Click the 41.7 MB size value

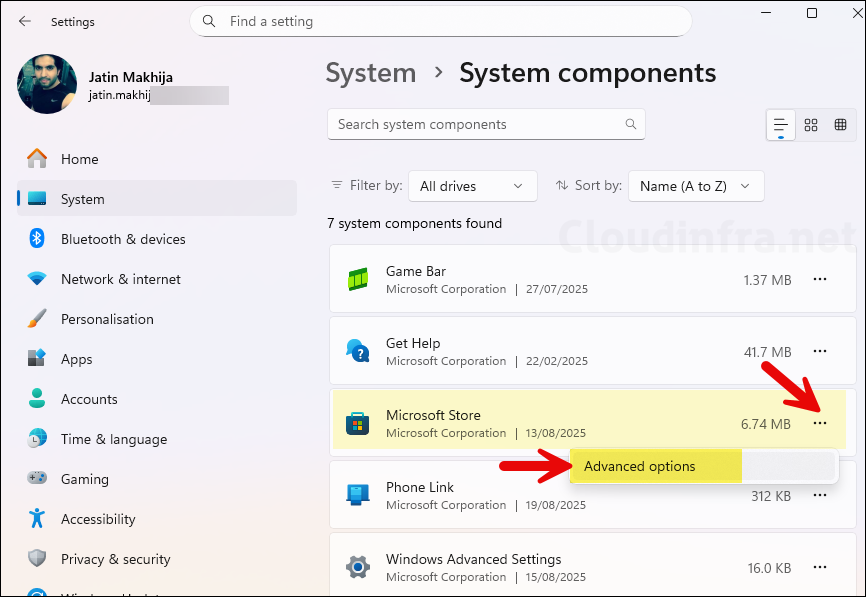[x=767, y=352]
